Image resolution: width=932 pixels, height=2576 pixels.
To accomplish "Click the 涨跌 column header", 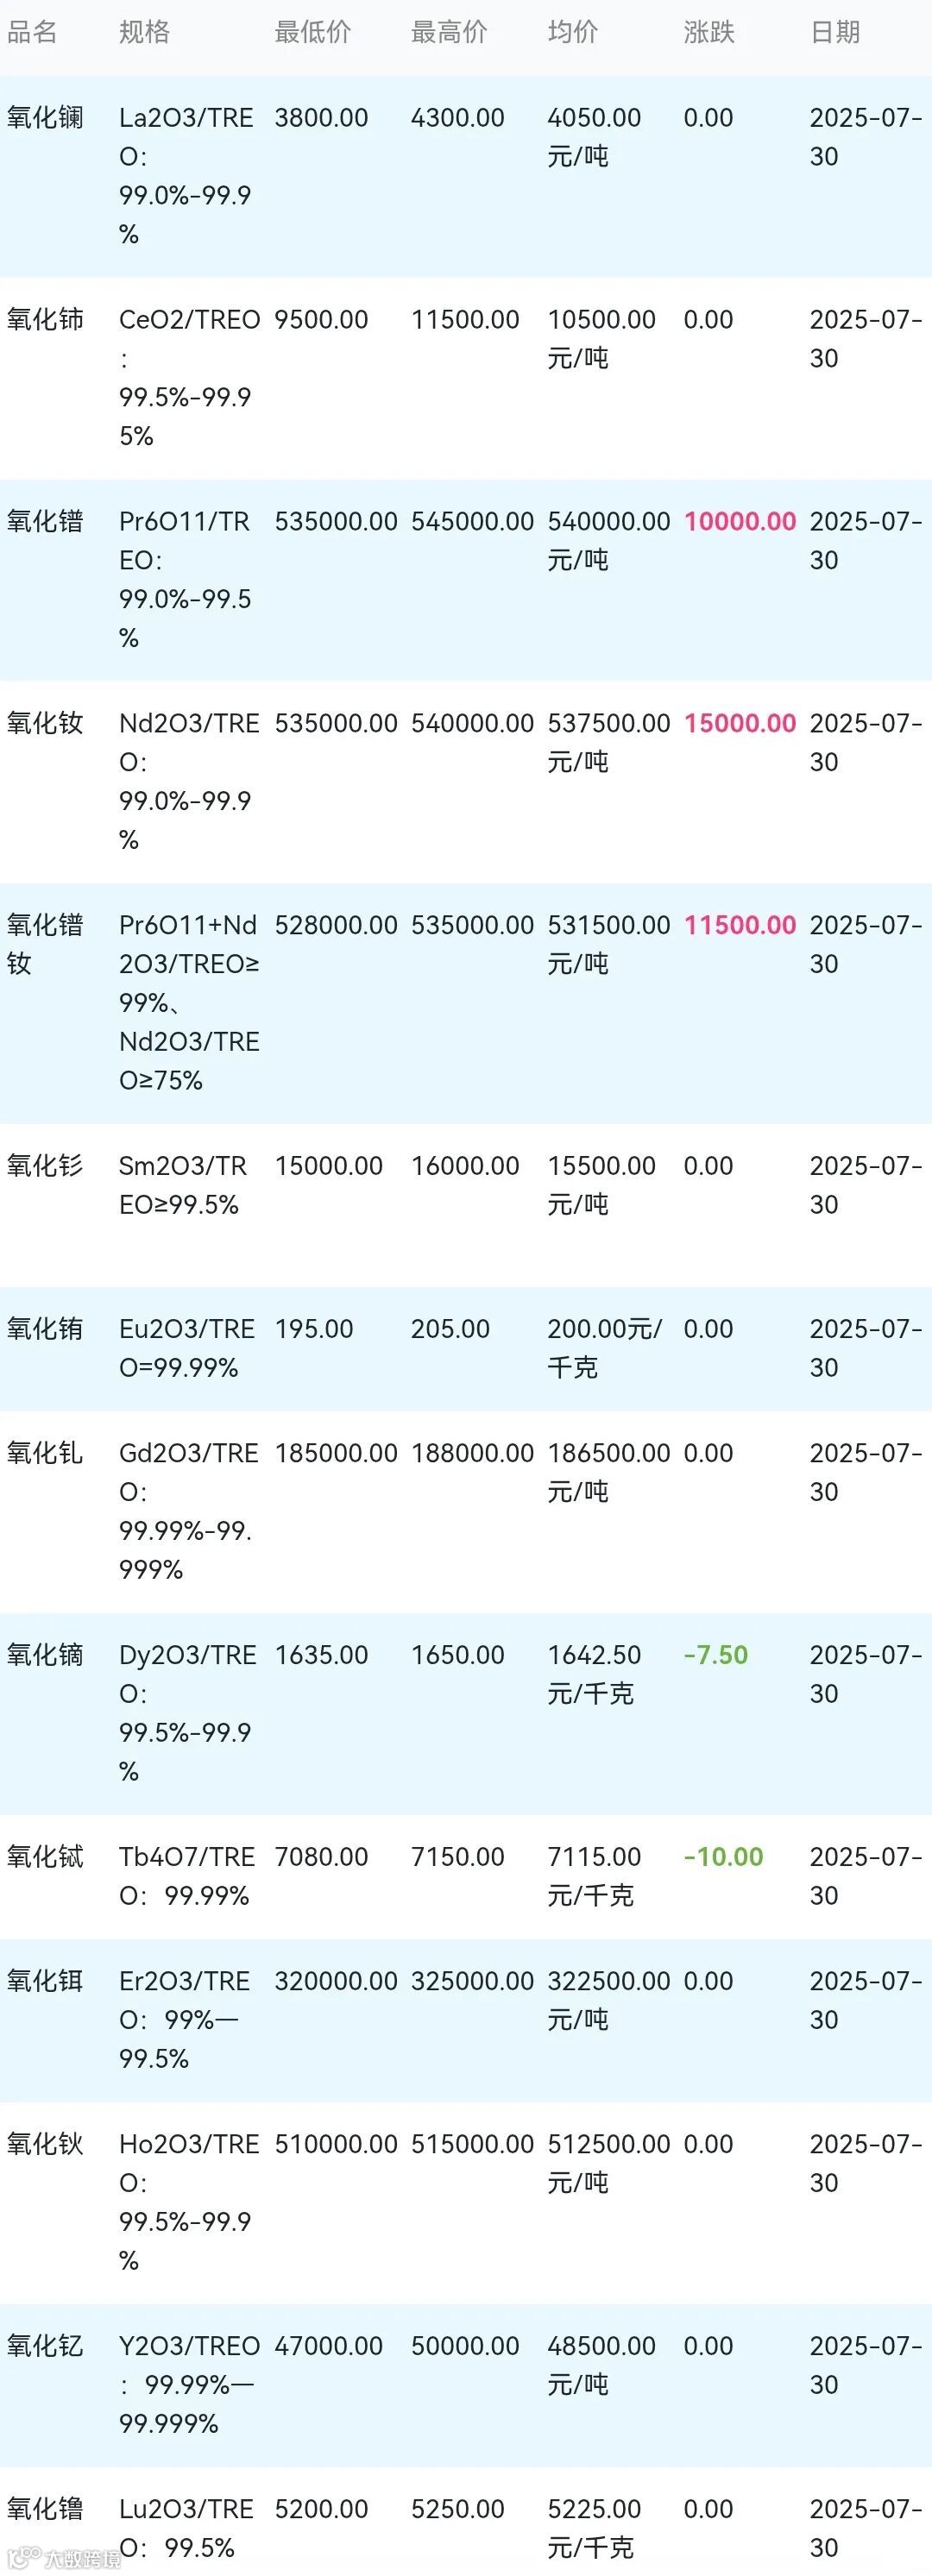I will tap(708, 32).
